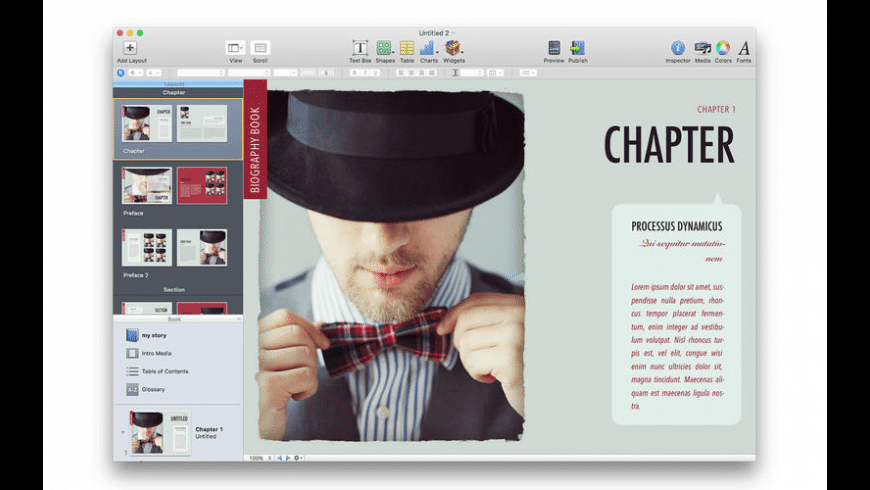
Task: Click the Publish icon
Action: click(578, 48)
